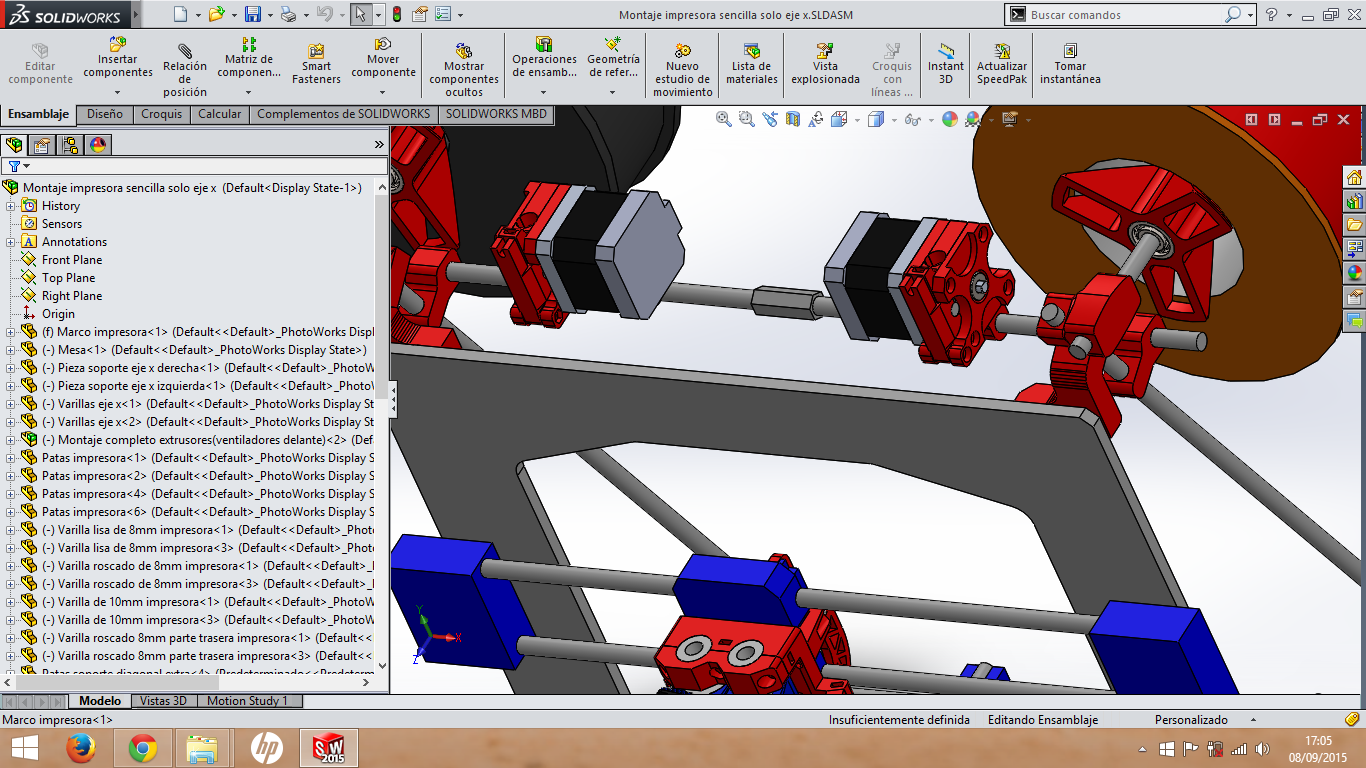
Task: Open the Select tool dropdown arrow
Action: tap(378, 15)
